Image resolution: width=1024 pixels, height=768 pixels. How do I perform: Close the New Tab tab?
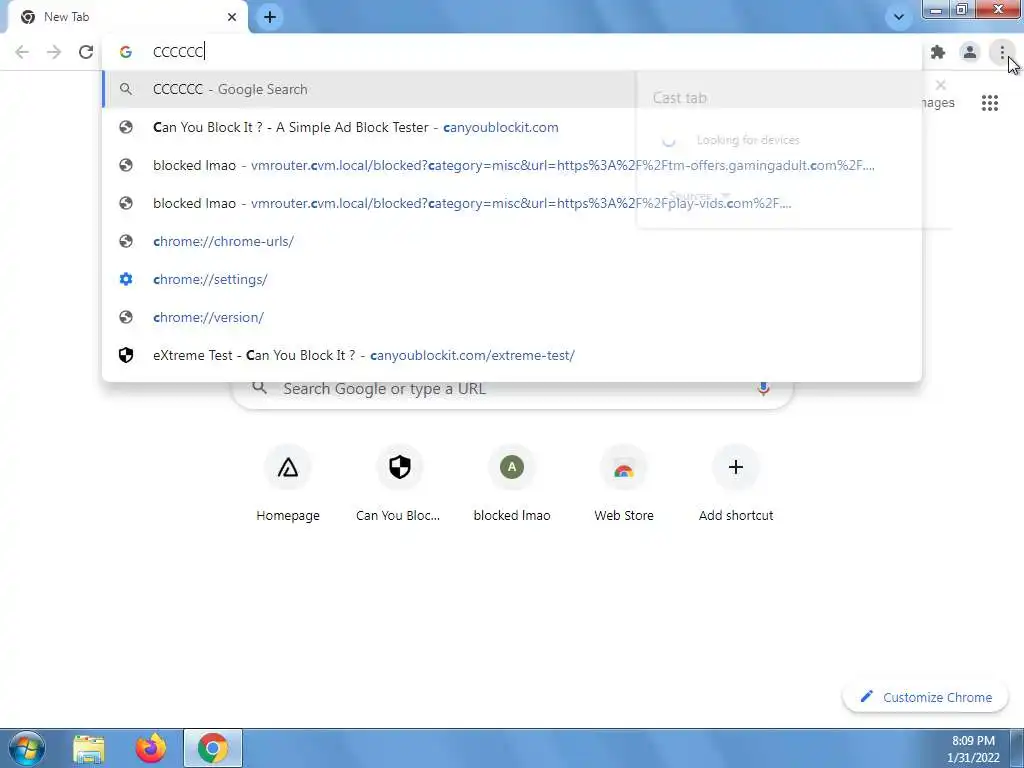(x=232, y=17)
